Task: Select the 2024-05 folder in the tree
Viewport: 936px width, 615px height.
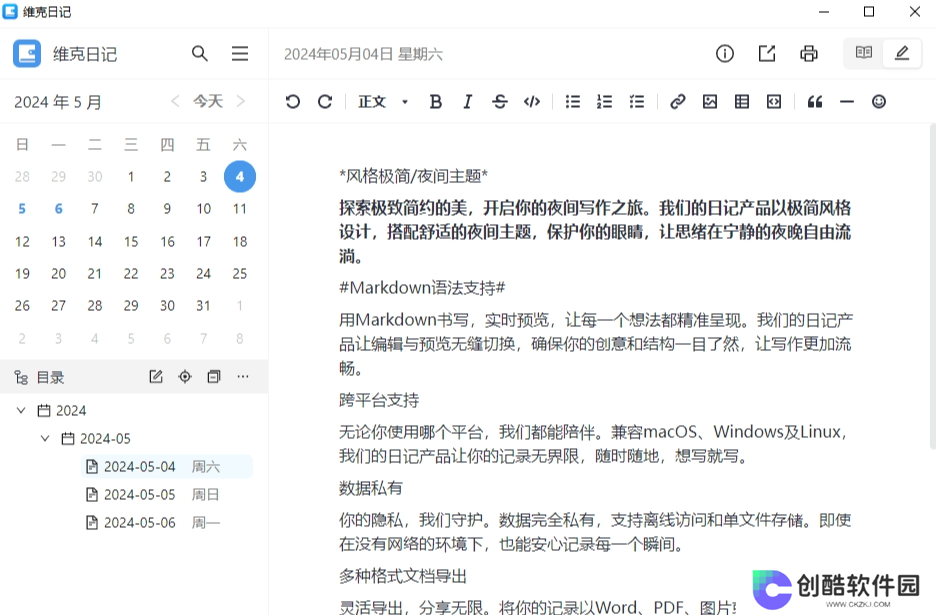Action: pyautogui.click(x=96, y=438)
